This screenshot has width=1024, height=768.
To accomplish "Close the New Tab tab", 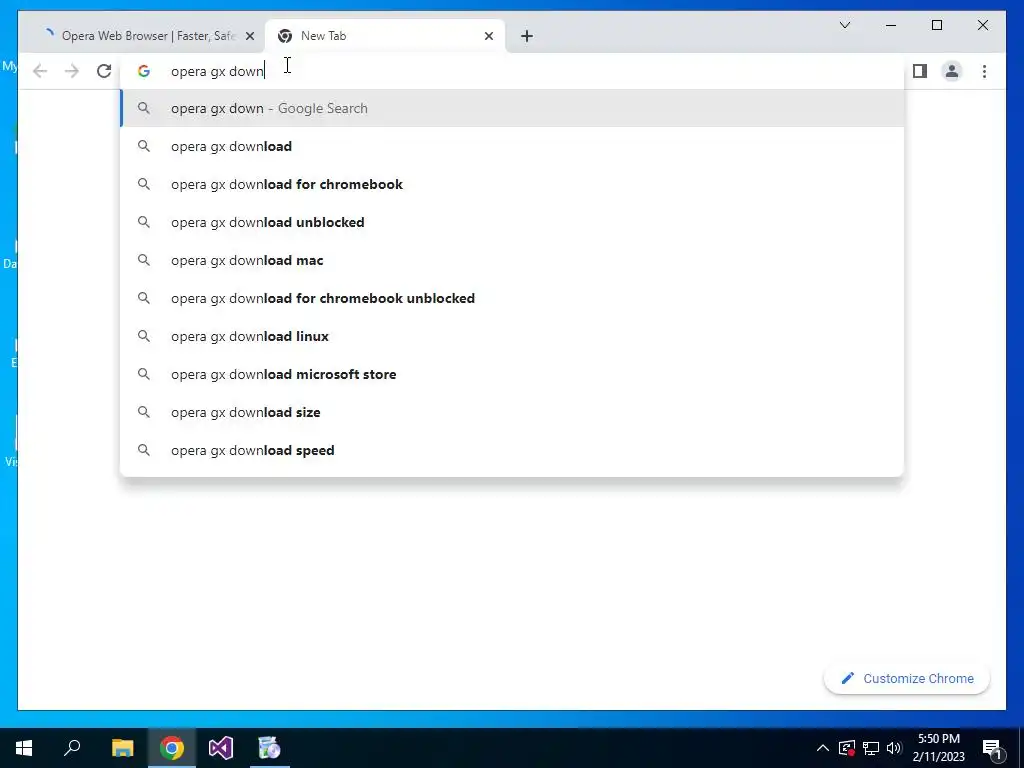I will point(488,36).
